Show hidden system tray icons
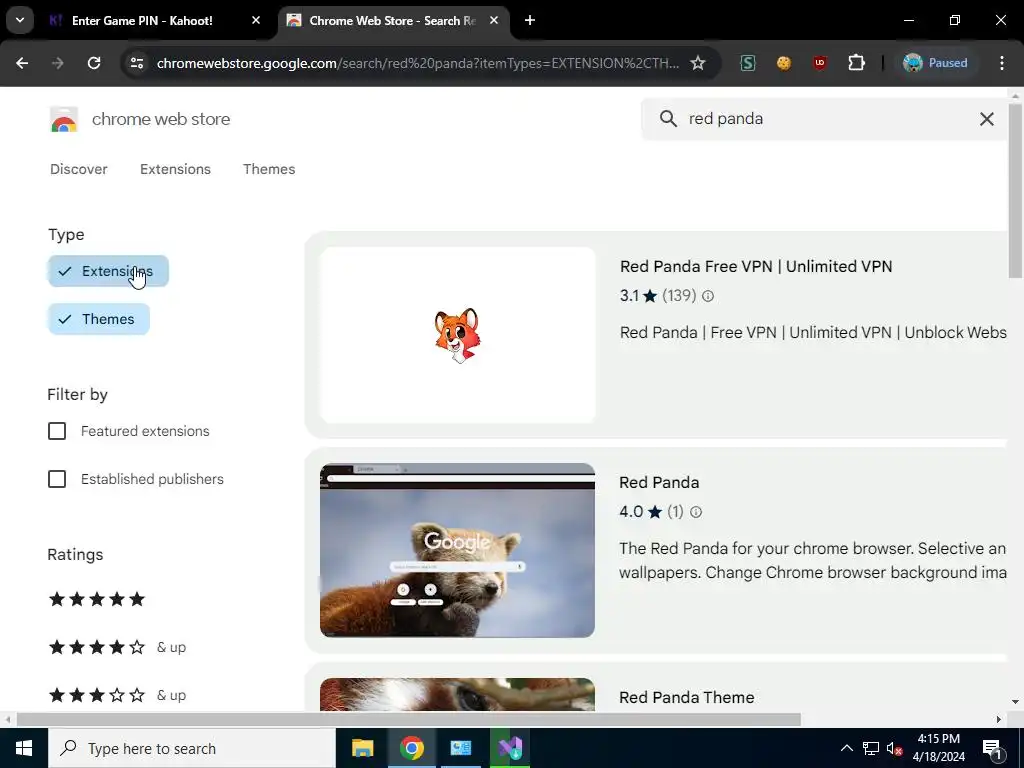 point(846,748)
